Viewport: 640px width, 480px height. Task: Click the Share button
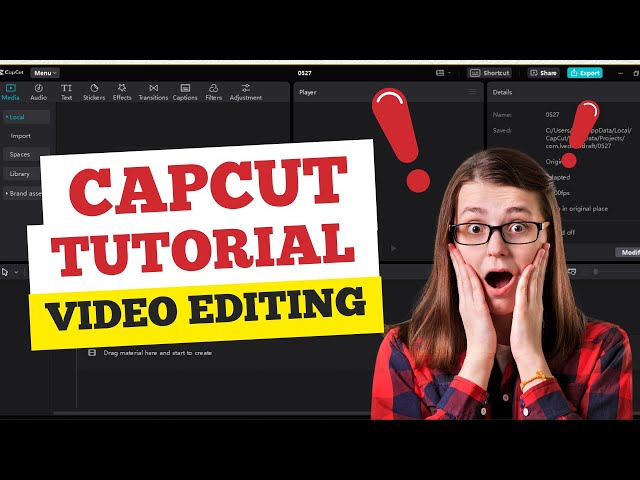(x=544, y=73)
